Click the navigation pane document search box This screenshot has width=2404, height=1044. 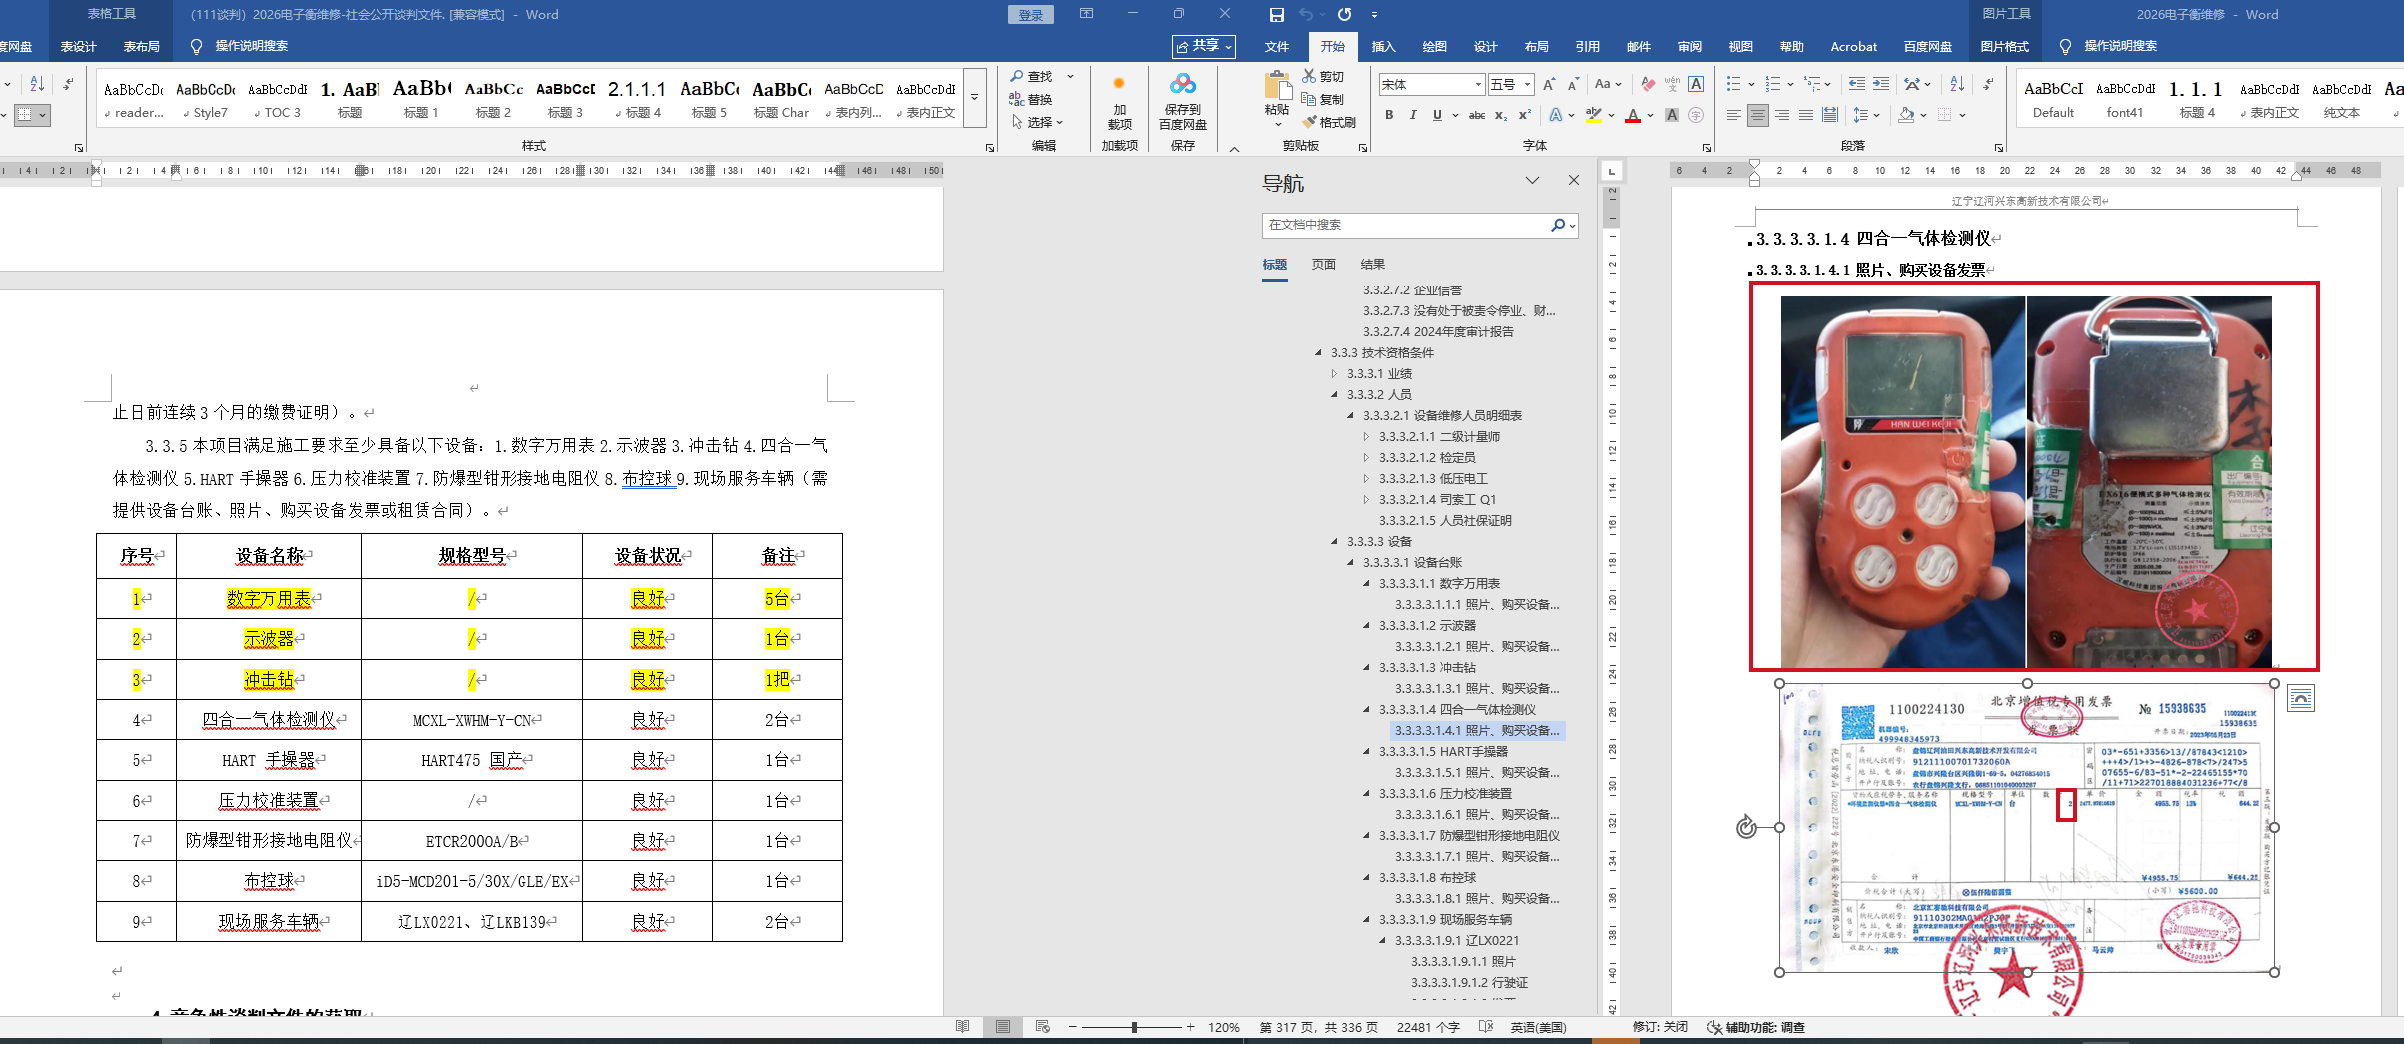[1405, 226]
